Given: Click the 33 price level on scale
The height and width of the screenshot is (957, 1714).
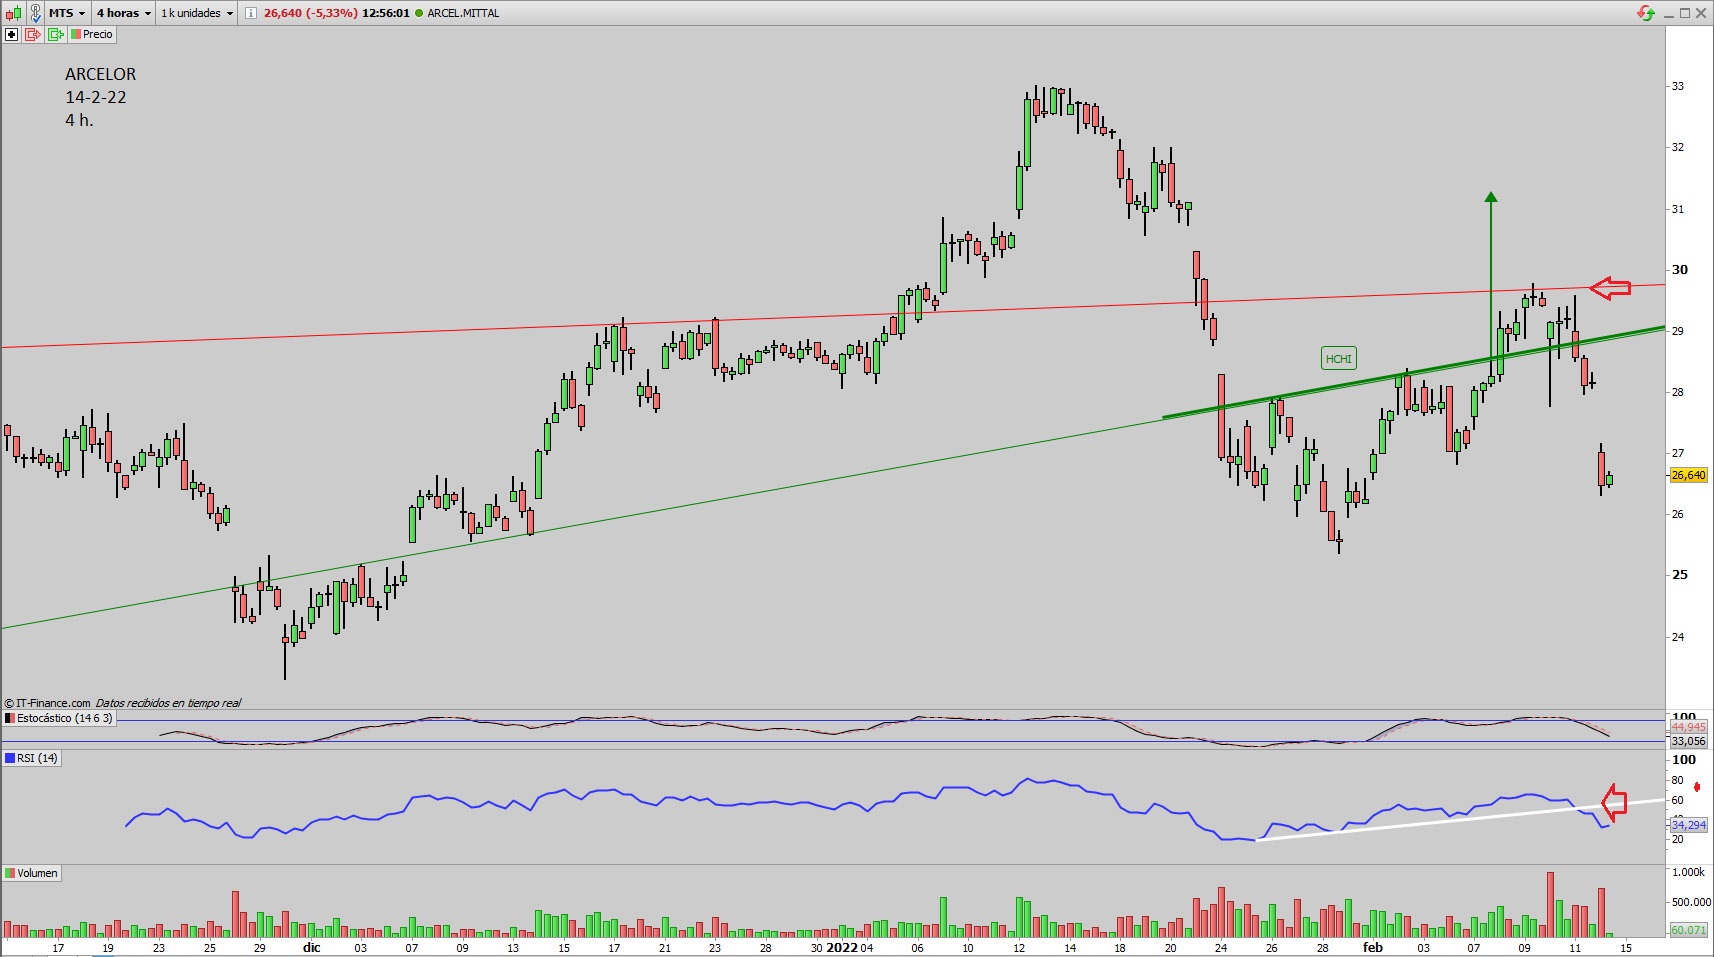Looking at the screenshot, I should (1678, 86).
